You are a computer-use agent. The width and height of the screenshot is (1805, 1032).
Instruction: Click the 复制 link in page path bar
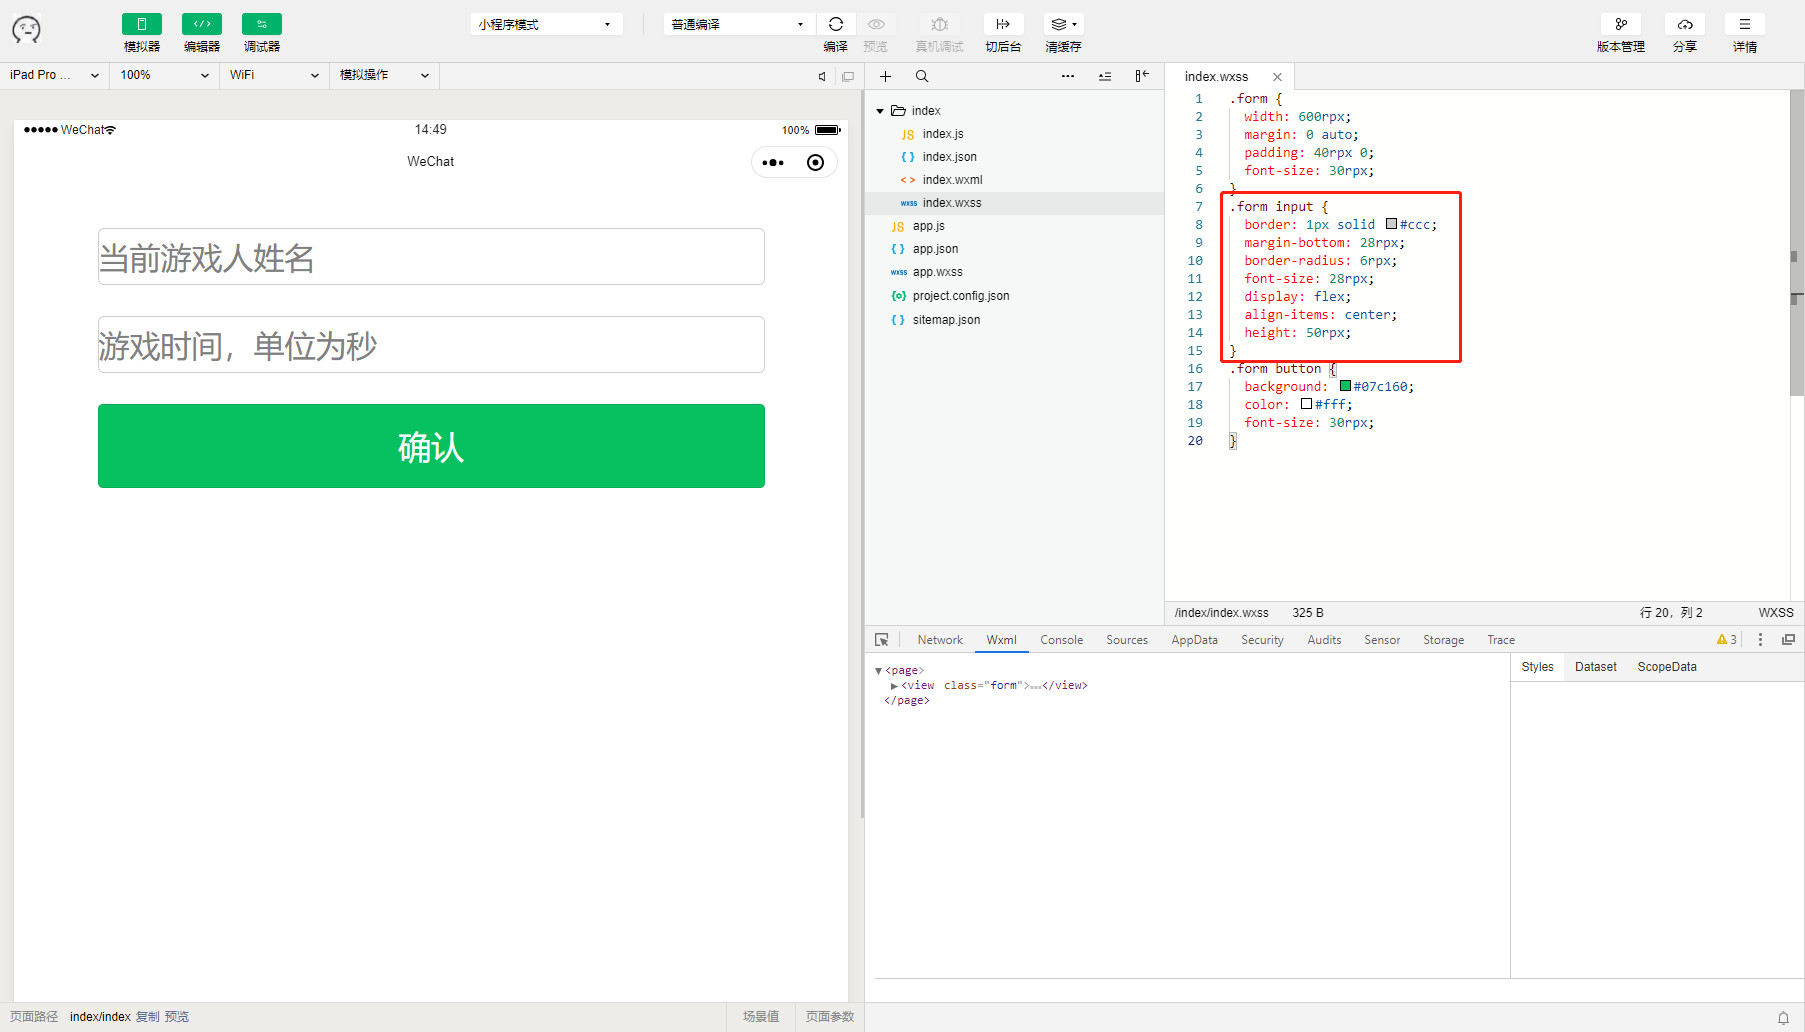click(x=147, y=1017)
